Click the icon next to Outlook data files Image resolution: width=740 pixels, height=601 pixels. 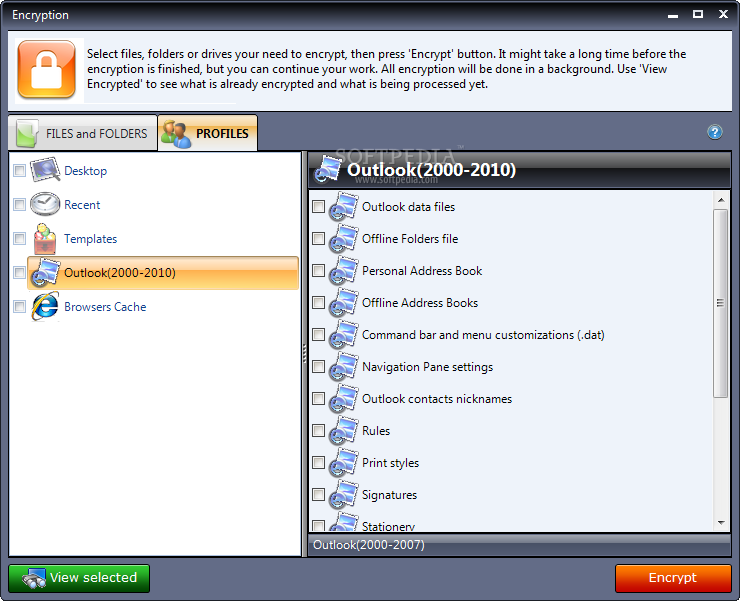tap(344, 207)
